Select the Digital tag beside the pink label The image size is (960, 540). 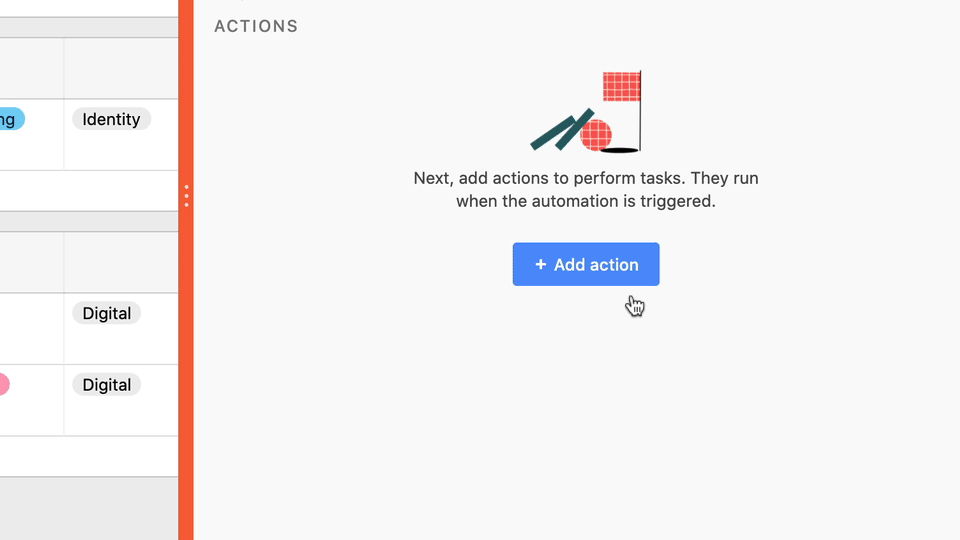coord(107,385)
